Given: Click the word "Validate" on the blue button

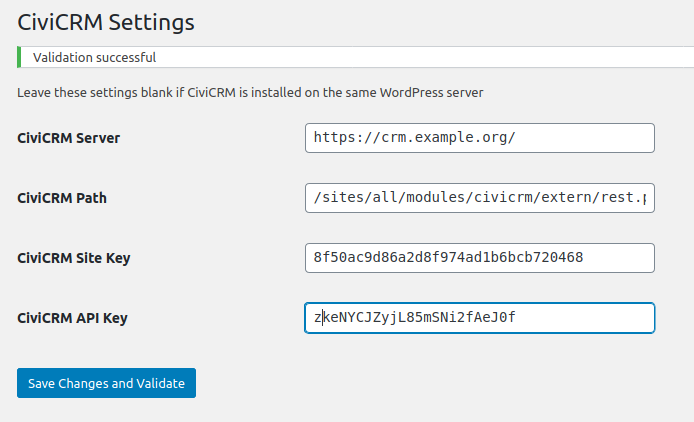Looking at the screenshot, I should point(161,383).
